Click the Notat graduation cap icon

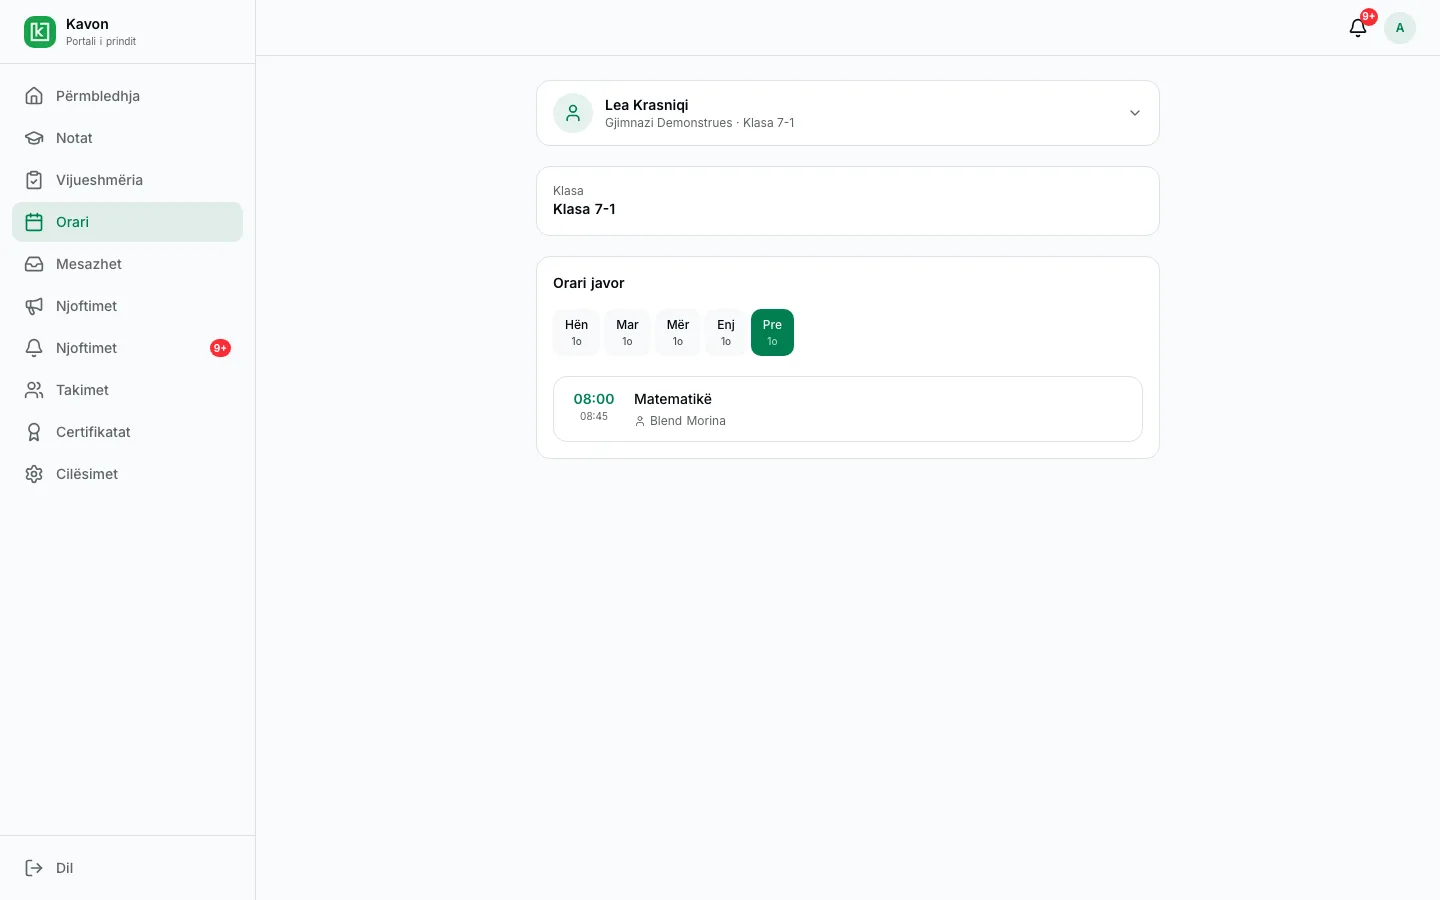click(34, 138)
